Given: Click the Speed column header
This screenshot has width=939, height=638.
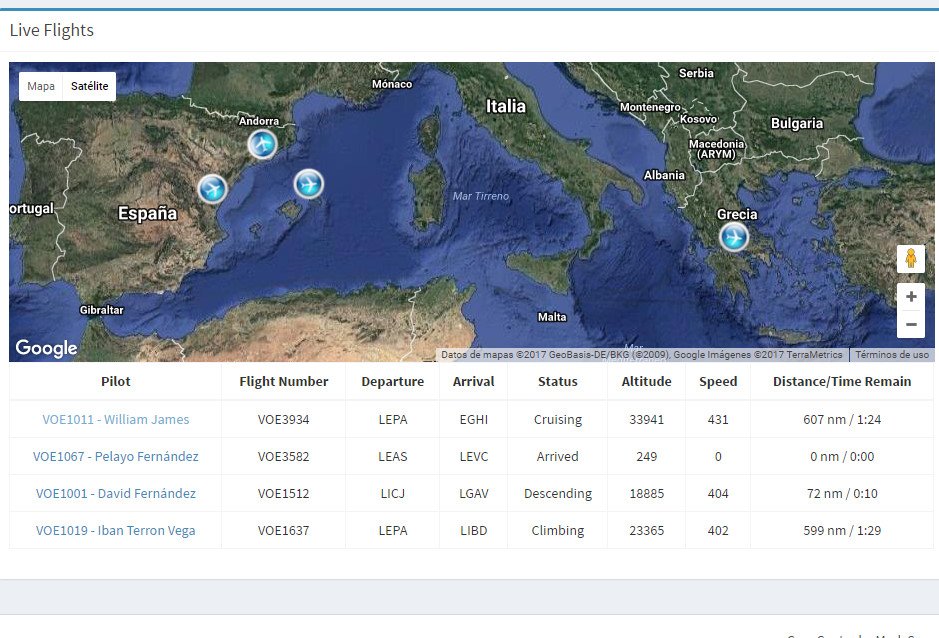Looking at the screenshot, I should (718, 382).
